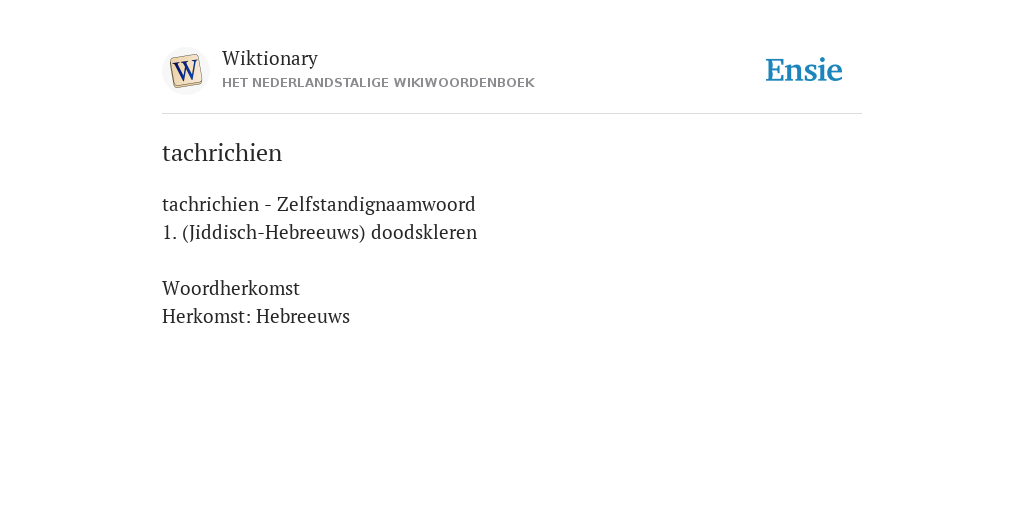Image resolution: width=1024 pixels, height=512 pixels.
Task: Click the word WIKIWOORDENBOEK in subtitle
Action: [x=464, y=83]
